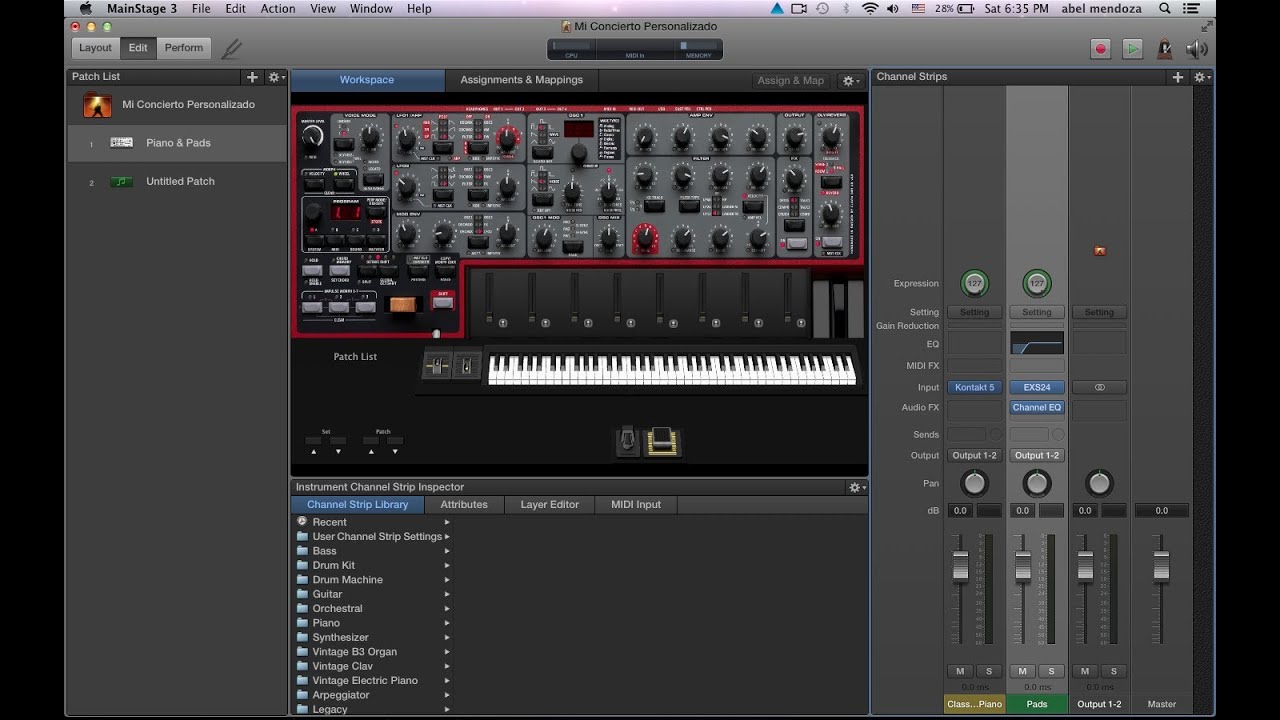The image size is (1280, 720).
Task: Click the Pan knob on Class...Piano strip
Action: pyautogui.click(x=974, y=483)
